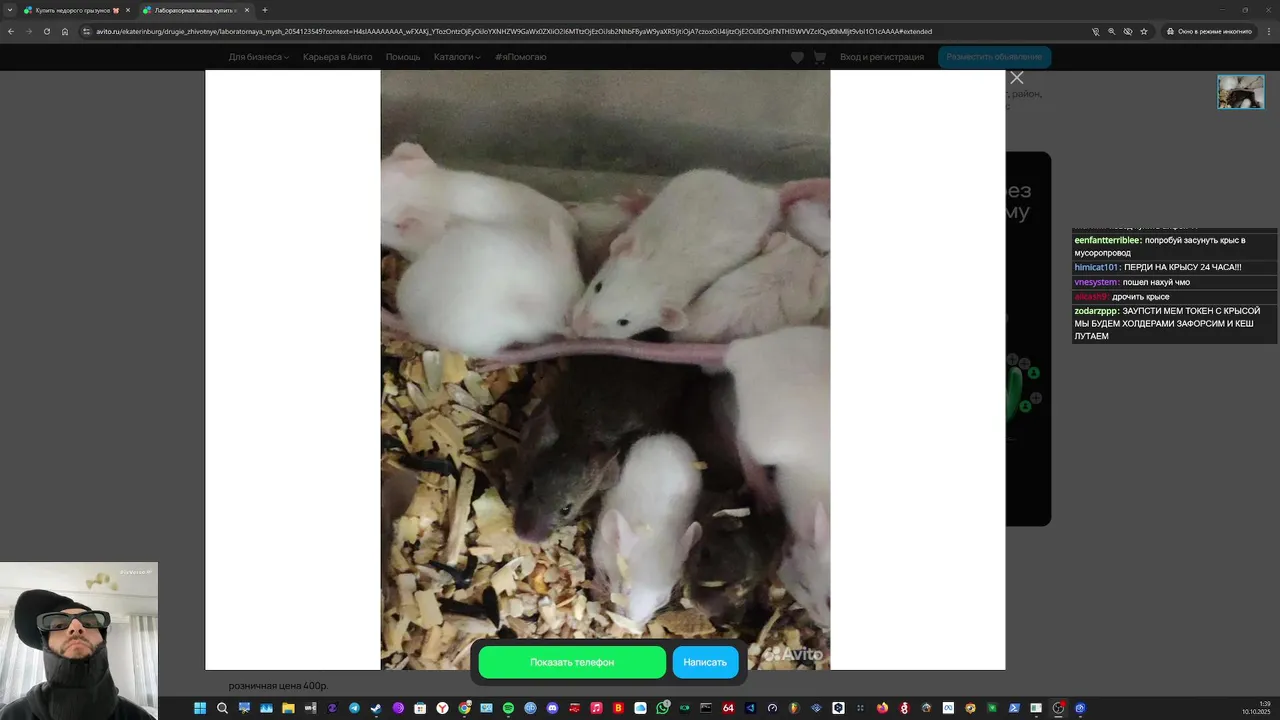Close the photo viewer with the X icon
The height and width of the screenshot is (720, 1280).
point(1017,78)
